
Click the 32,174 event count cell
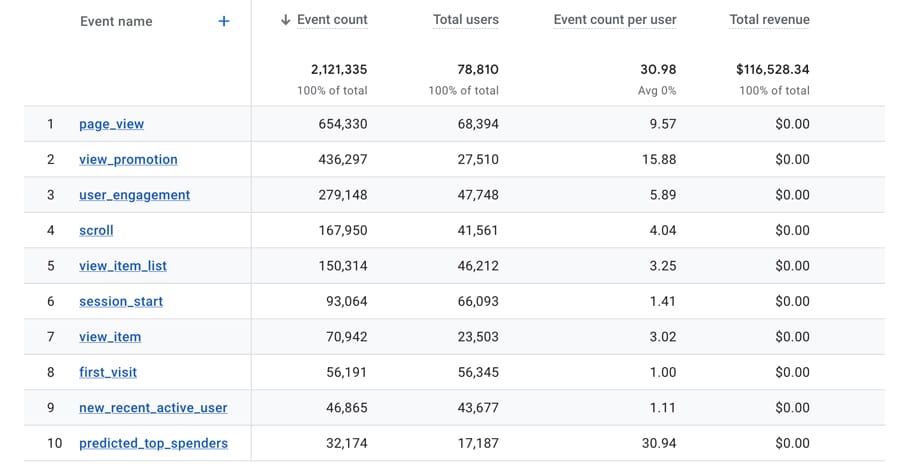point(347,443)
